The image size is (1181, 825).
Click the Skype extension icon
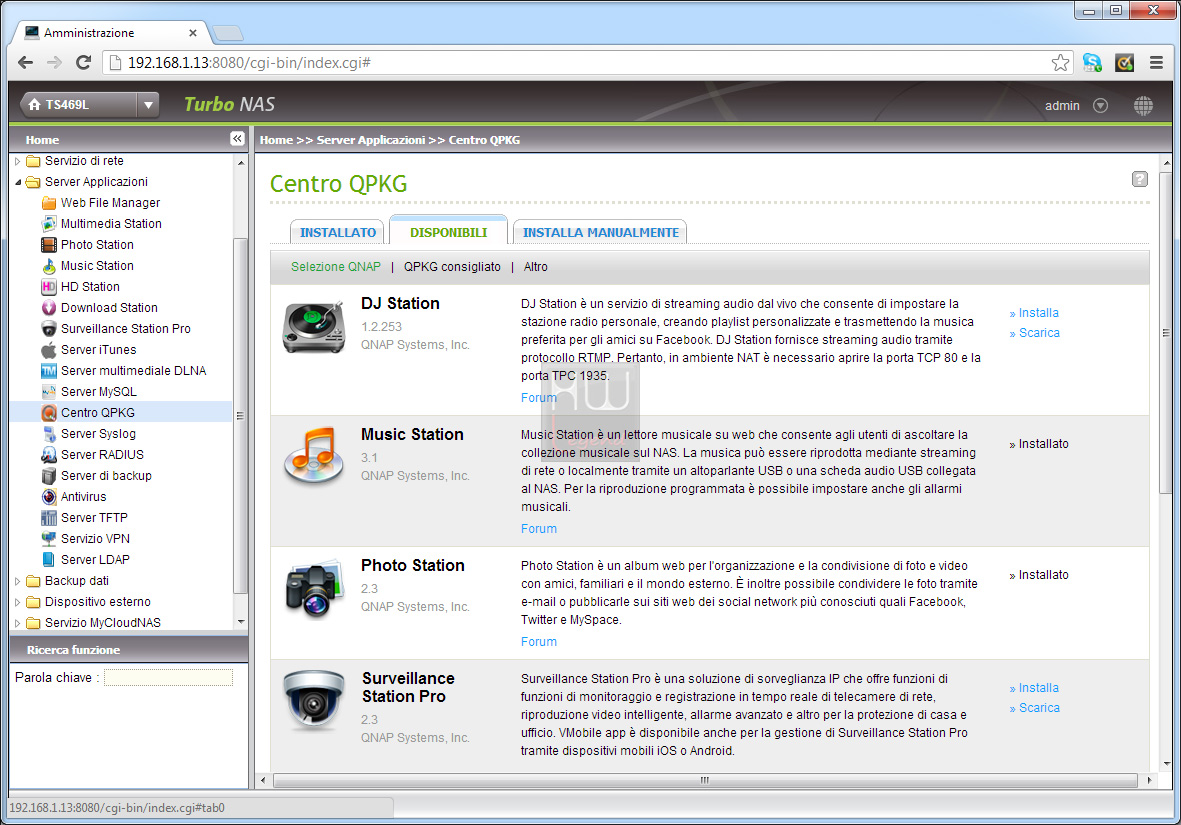click(x=1092, y=63)
